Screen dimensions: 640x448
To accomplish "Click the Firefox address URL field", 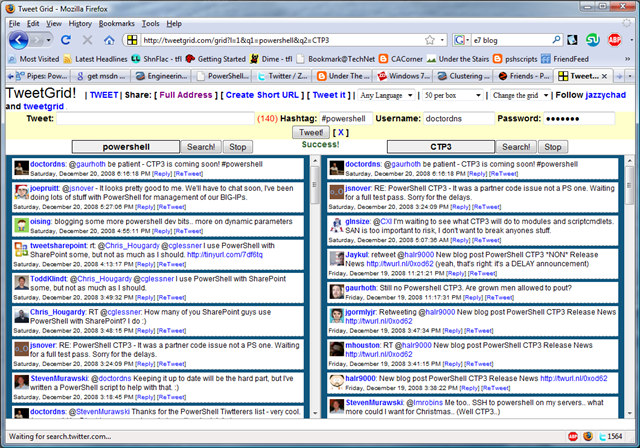I will [x=282, y=40].
